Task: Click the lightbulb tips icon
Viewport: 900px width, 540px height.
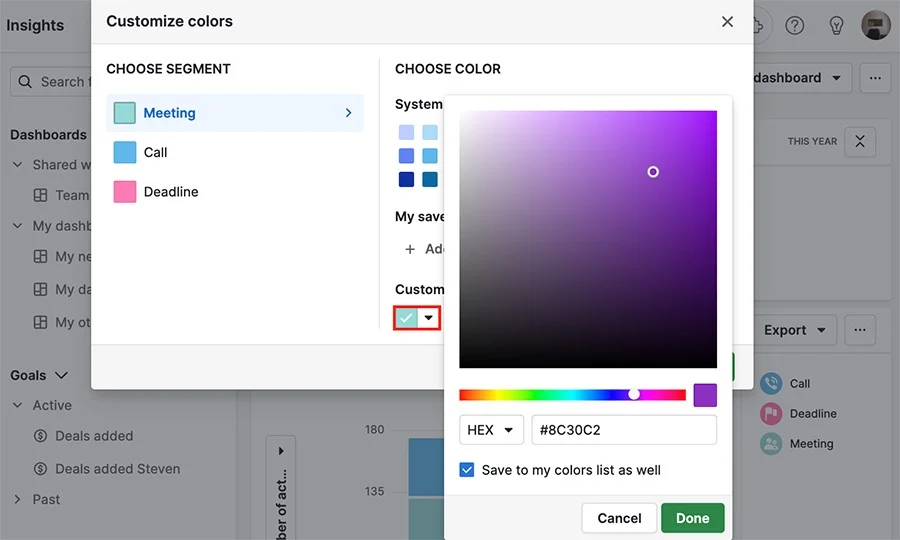Action: tap(836, 25)
